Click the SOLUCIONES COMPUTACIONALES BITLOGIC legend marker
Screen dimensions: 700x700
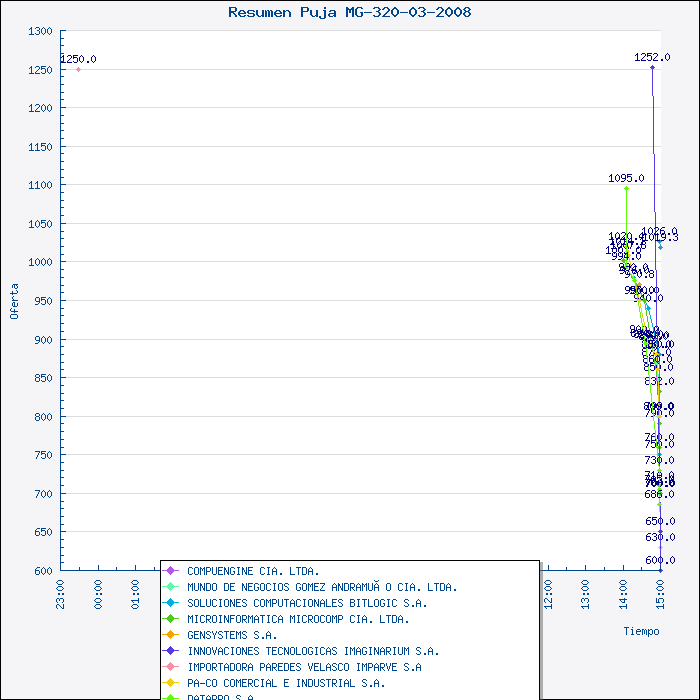[171, 603]
